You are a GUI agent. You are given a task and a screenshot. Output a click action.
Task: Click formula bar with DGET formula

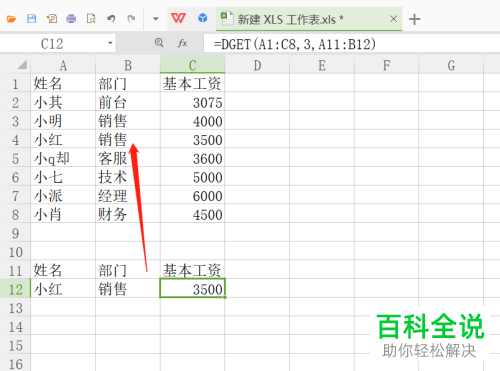click(x=352, y=44)
